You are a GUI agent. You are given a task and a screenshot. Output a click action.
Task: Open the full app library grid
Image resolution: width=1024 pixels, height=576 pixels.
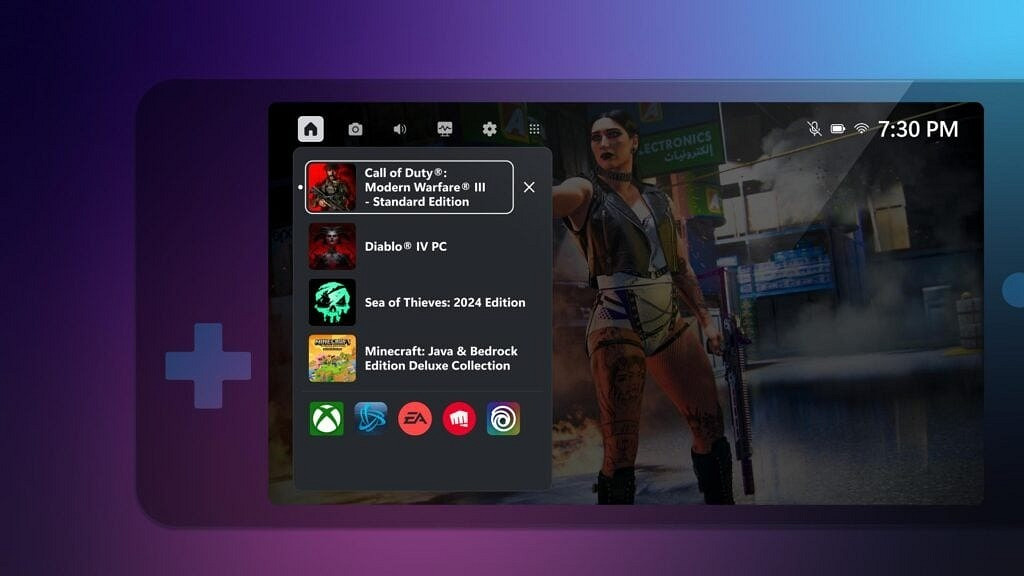[x=535, y=128]
